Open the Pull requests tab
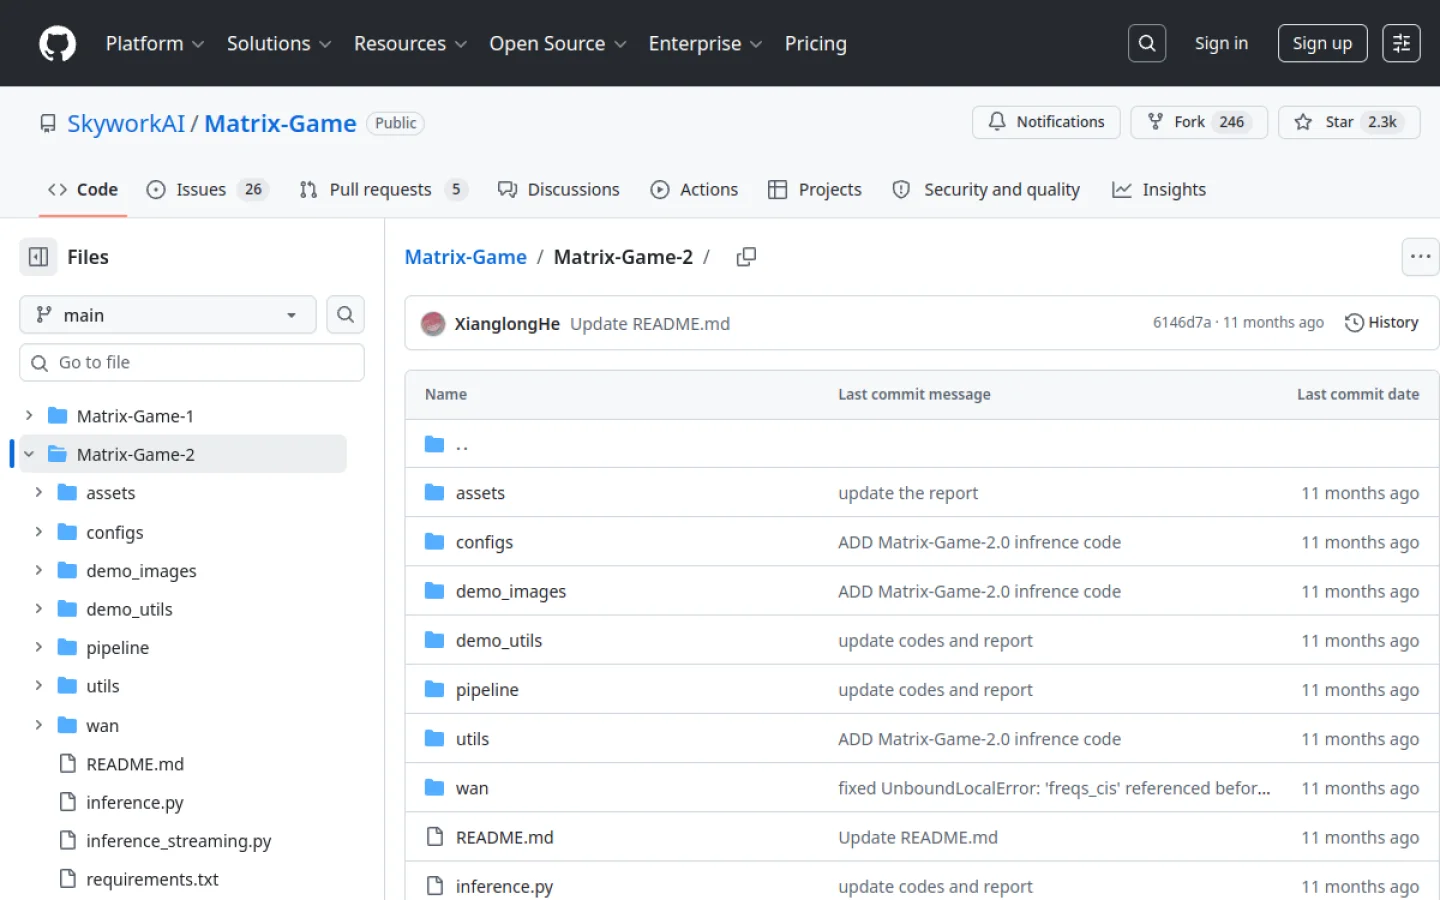This screenshot has width=1440, height=900. pyautogui.click(x=383, y=190)
